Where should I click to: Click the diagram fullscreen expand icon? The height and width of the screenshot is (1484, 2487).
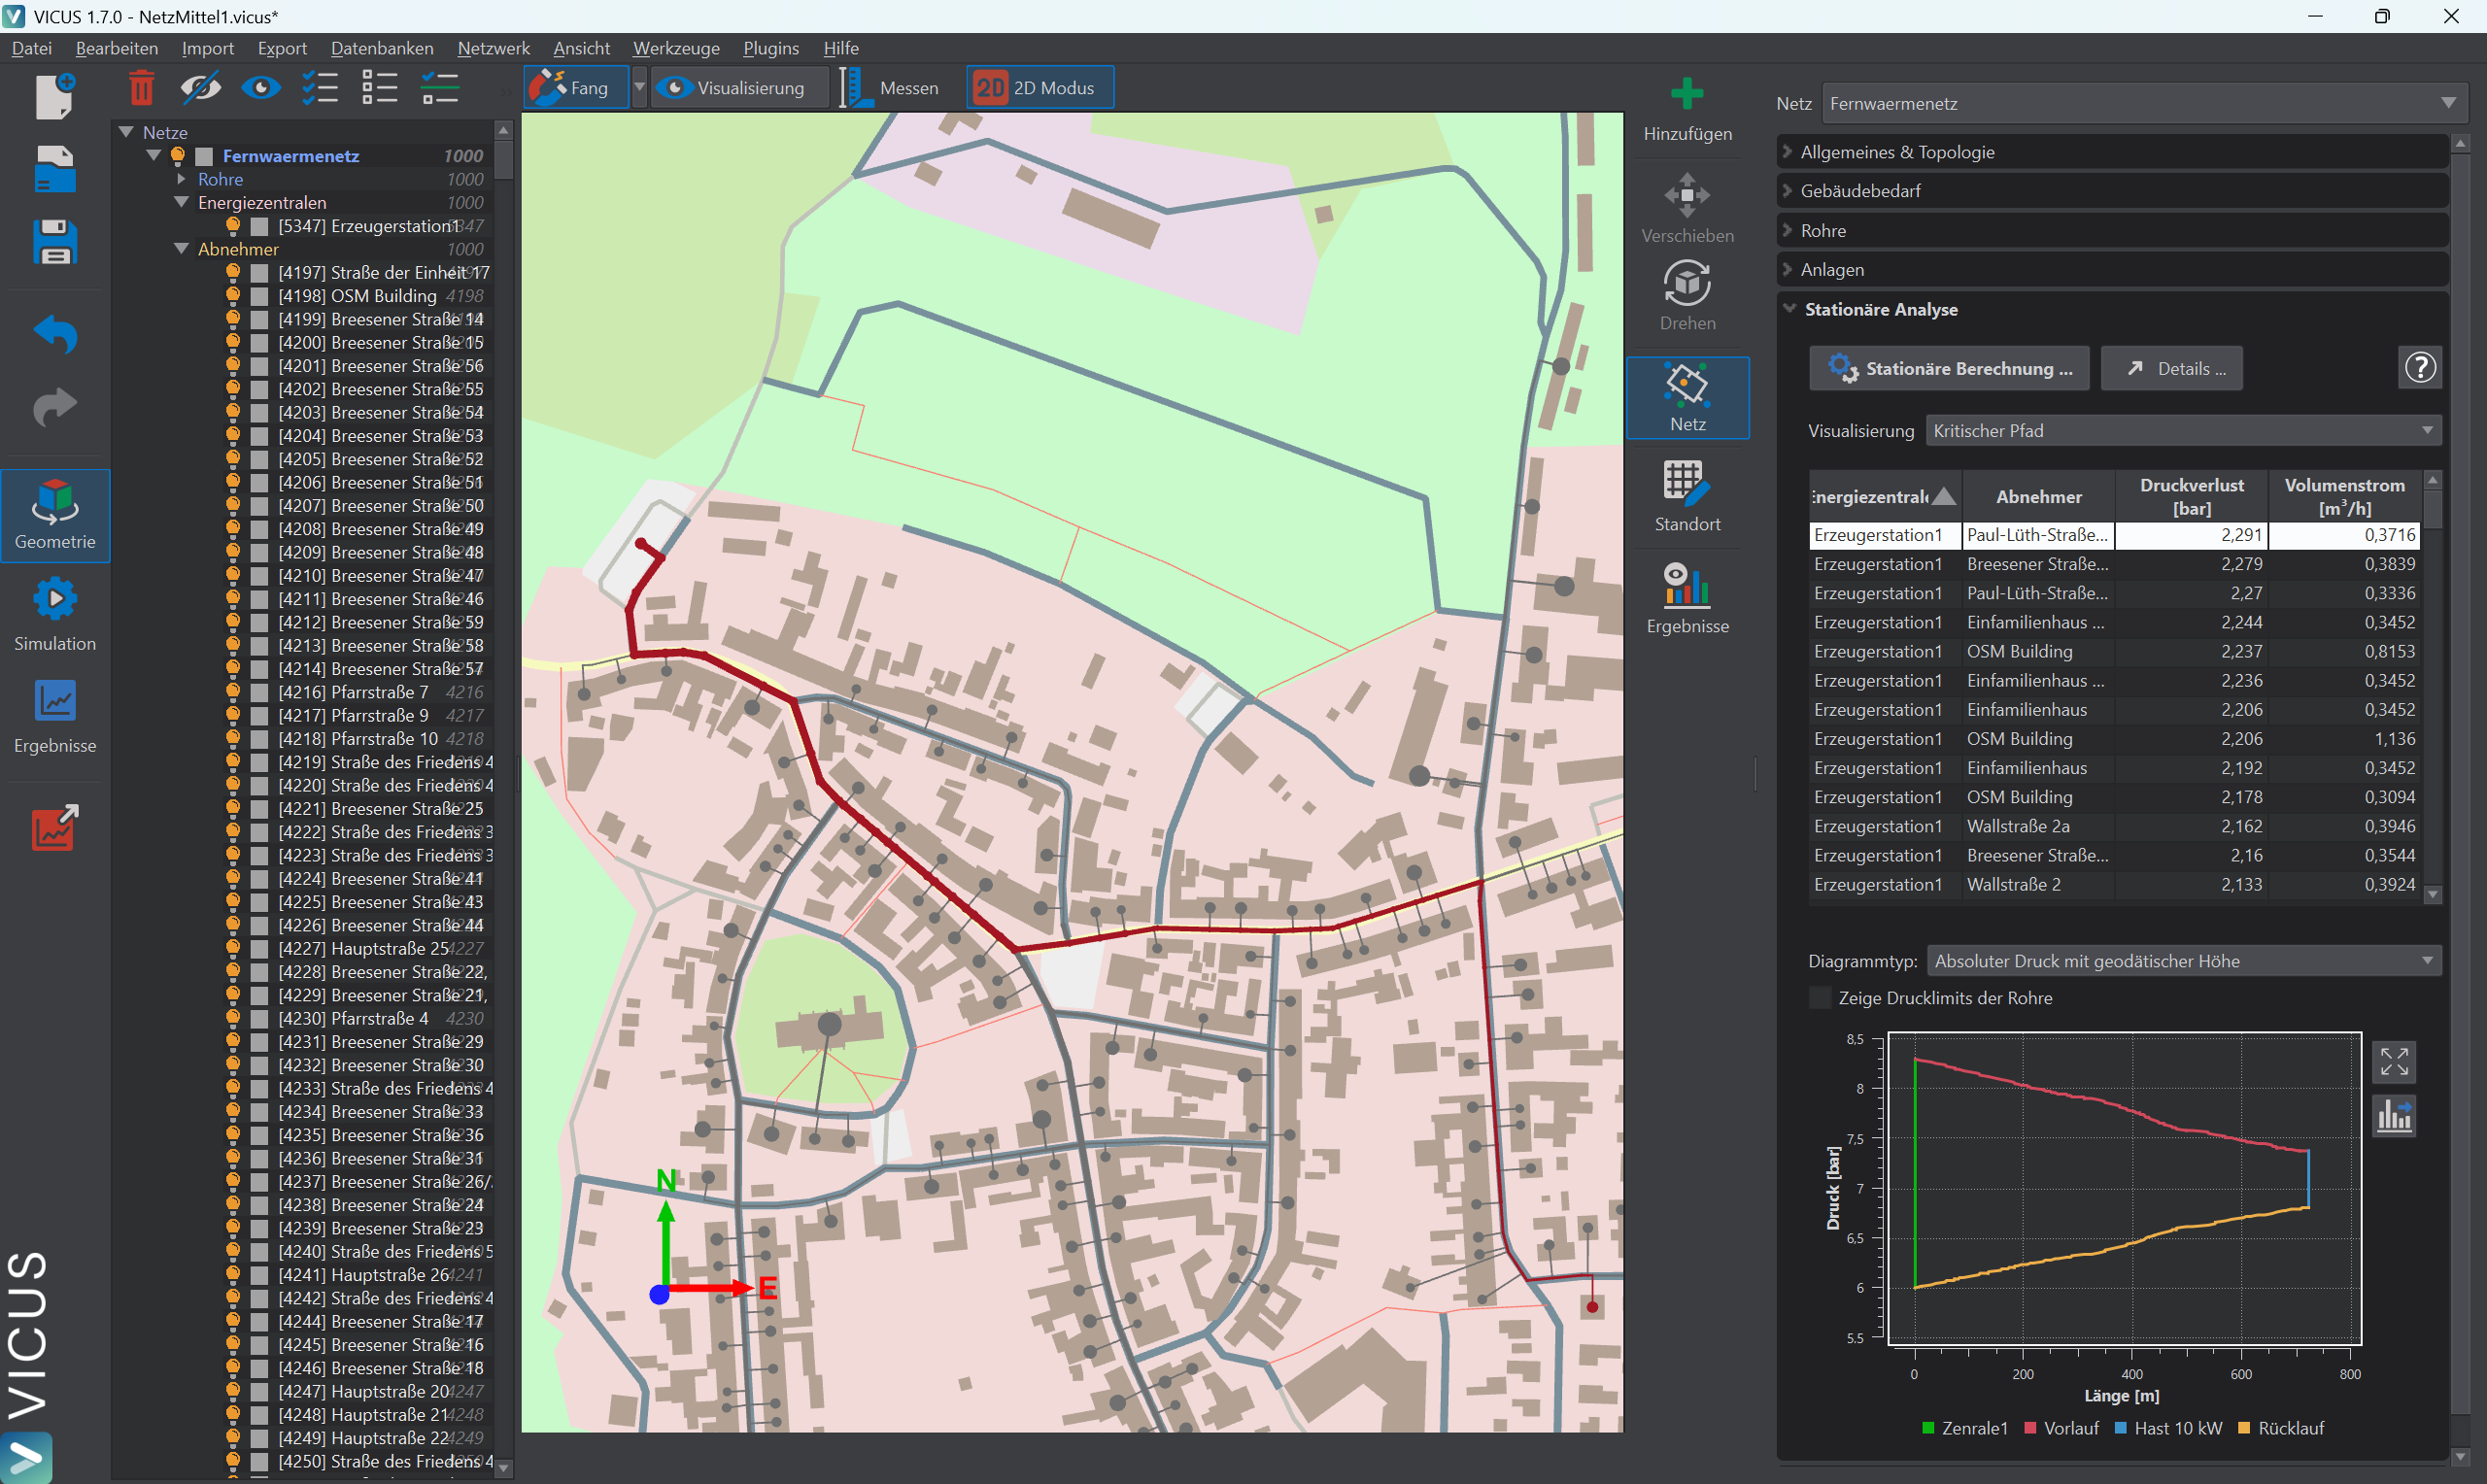tap(2393, 1061)
